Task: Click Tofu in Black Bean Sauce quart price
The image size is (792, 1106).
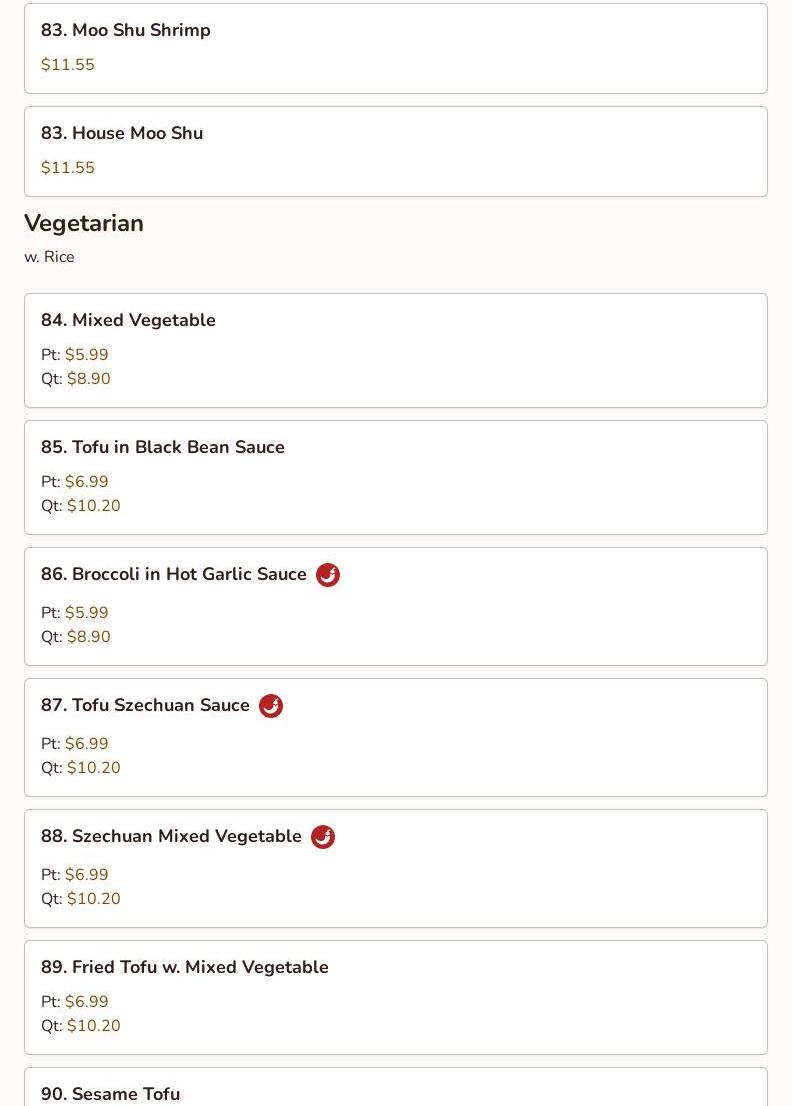Action: point(93,506)
